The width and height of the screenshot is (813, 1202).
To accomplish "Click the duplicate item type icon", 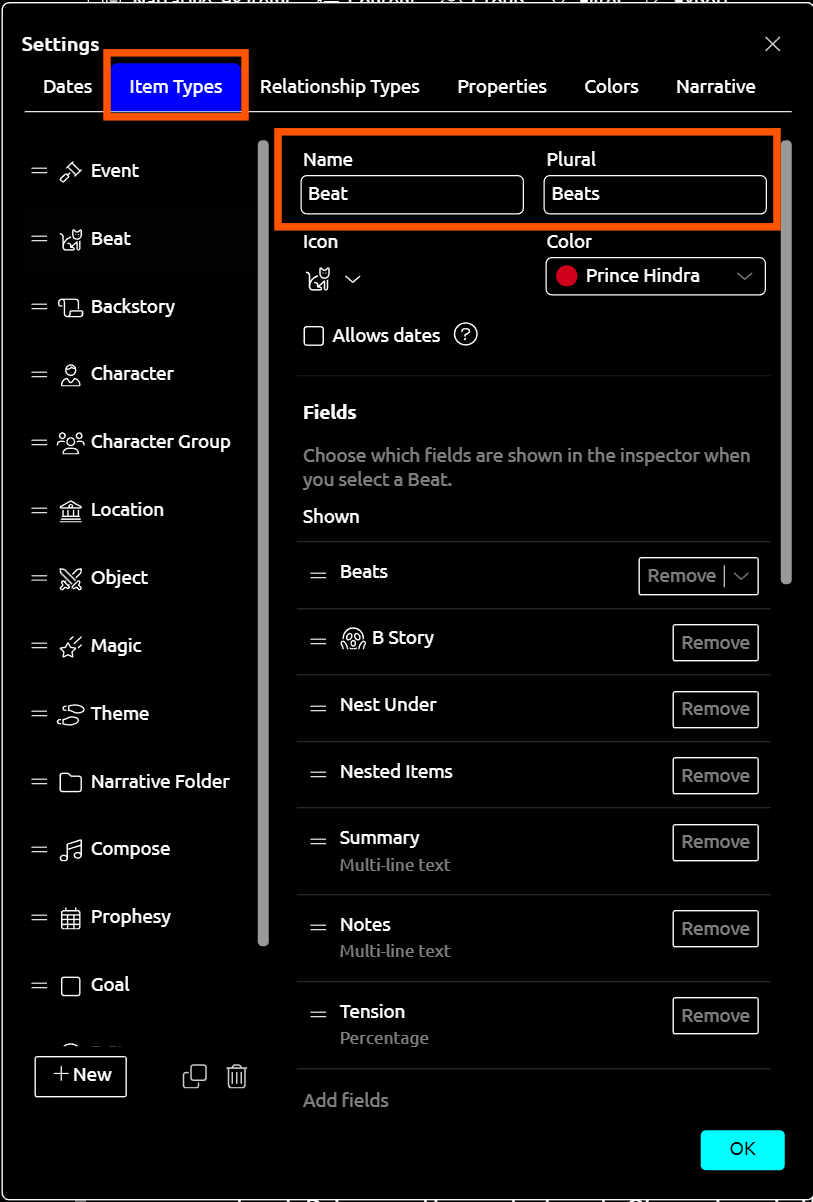I will coord(195,1076).
